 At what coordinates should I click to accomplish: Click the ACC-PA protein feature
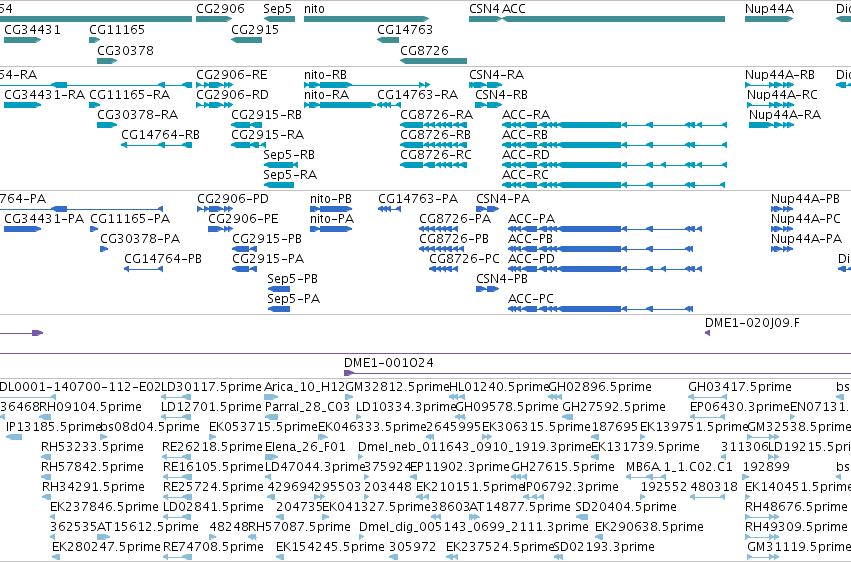pyautogui.click(x=605, y=229)
